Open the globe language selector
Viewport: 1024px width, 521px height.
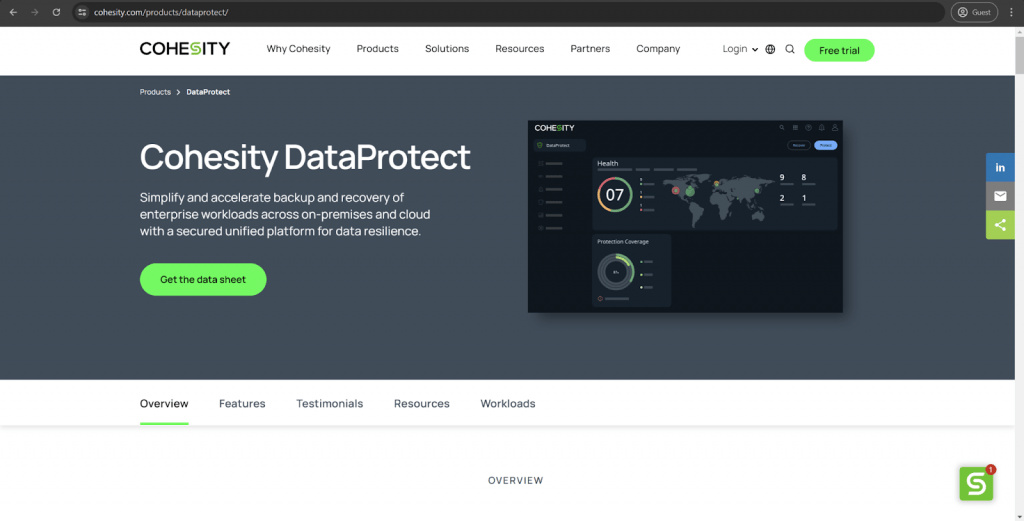tap(770, 49)
